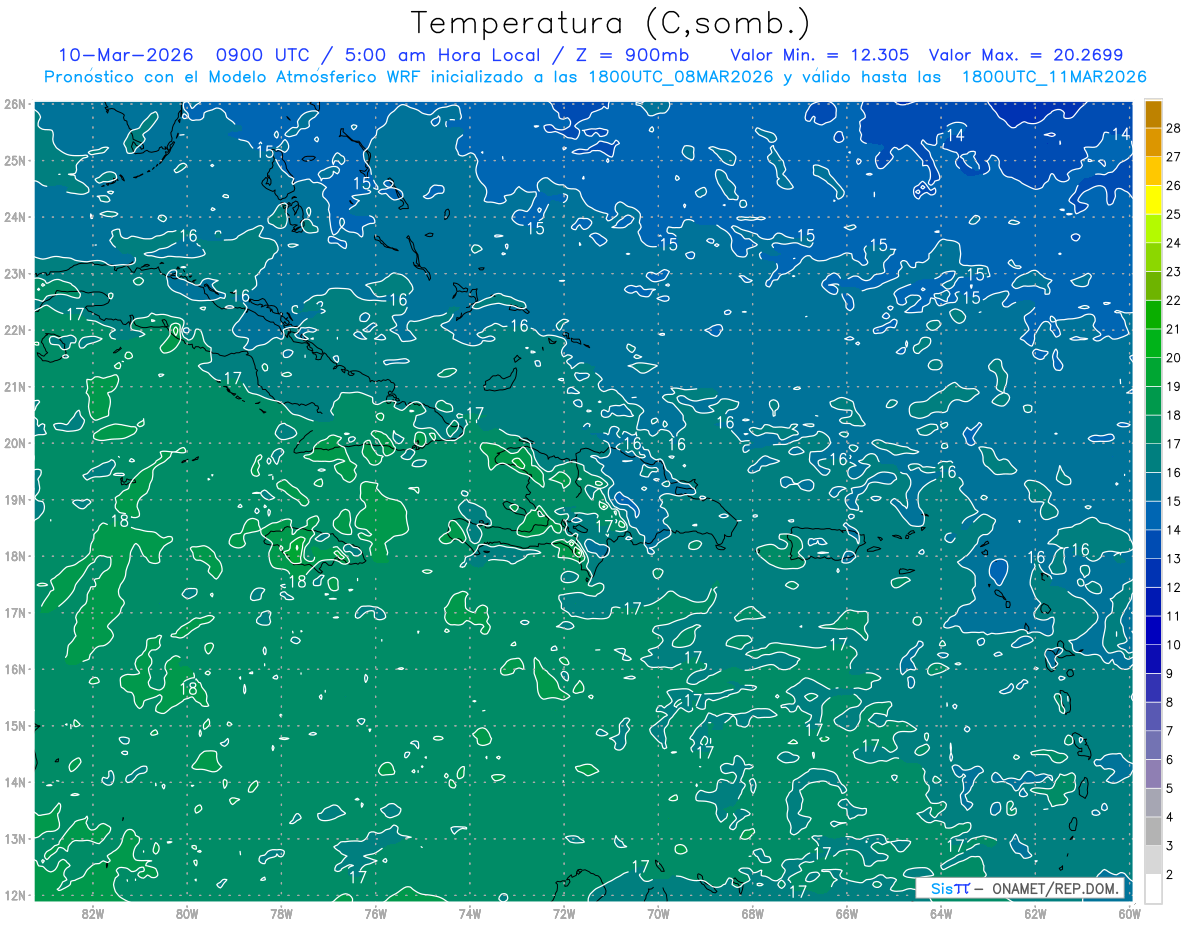The image size is (1200, 927).
Task: Click the top orange-brown swatch above legend value 28
Action: (x=1153, y=114)
